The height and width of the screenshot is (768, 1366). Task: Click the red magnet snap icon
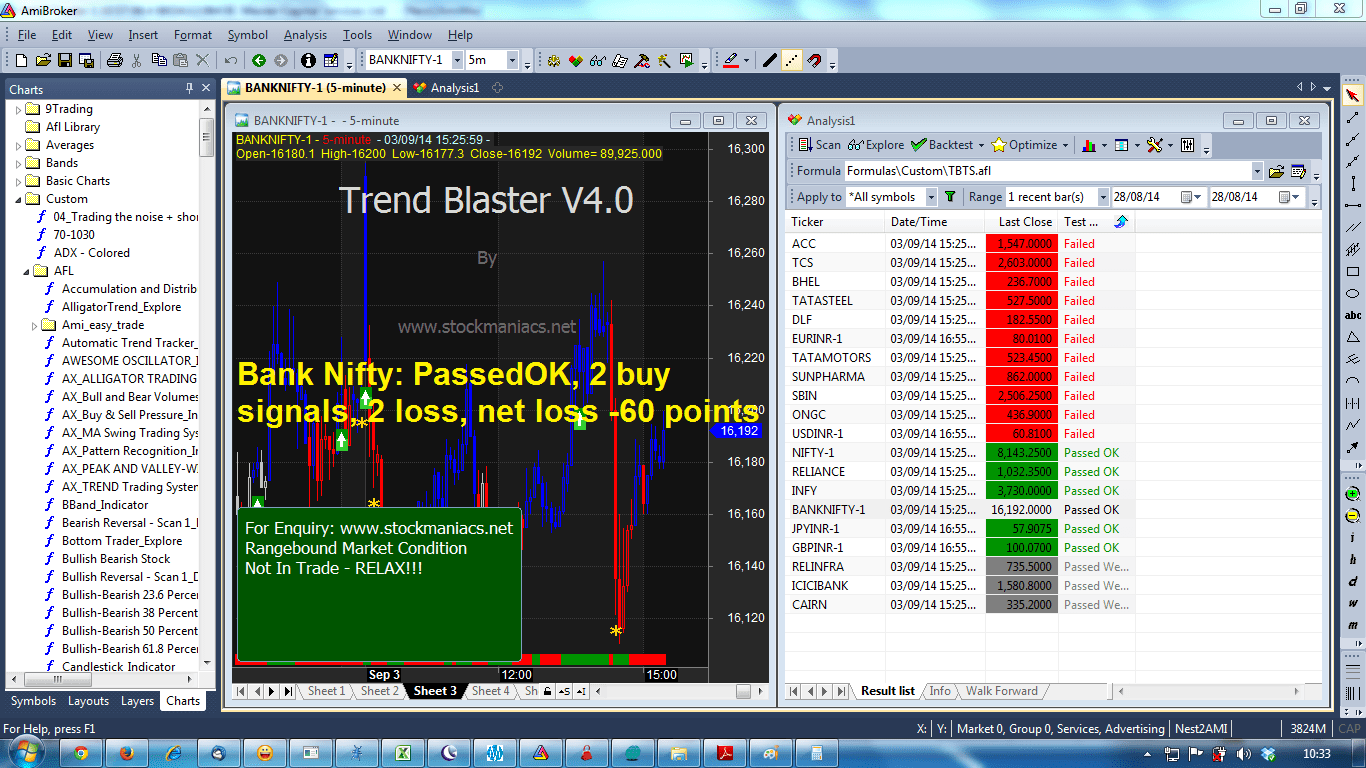click(x=814, y=60)
